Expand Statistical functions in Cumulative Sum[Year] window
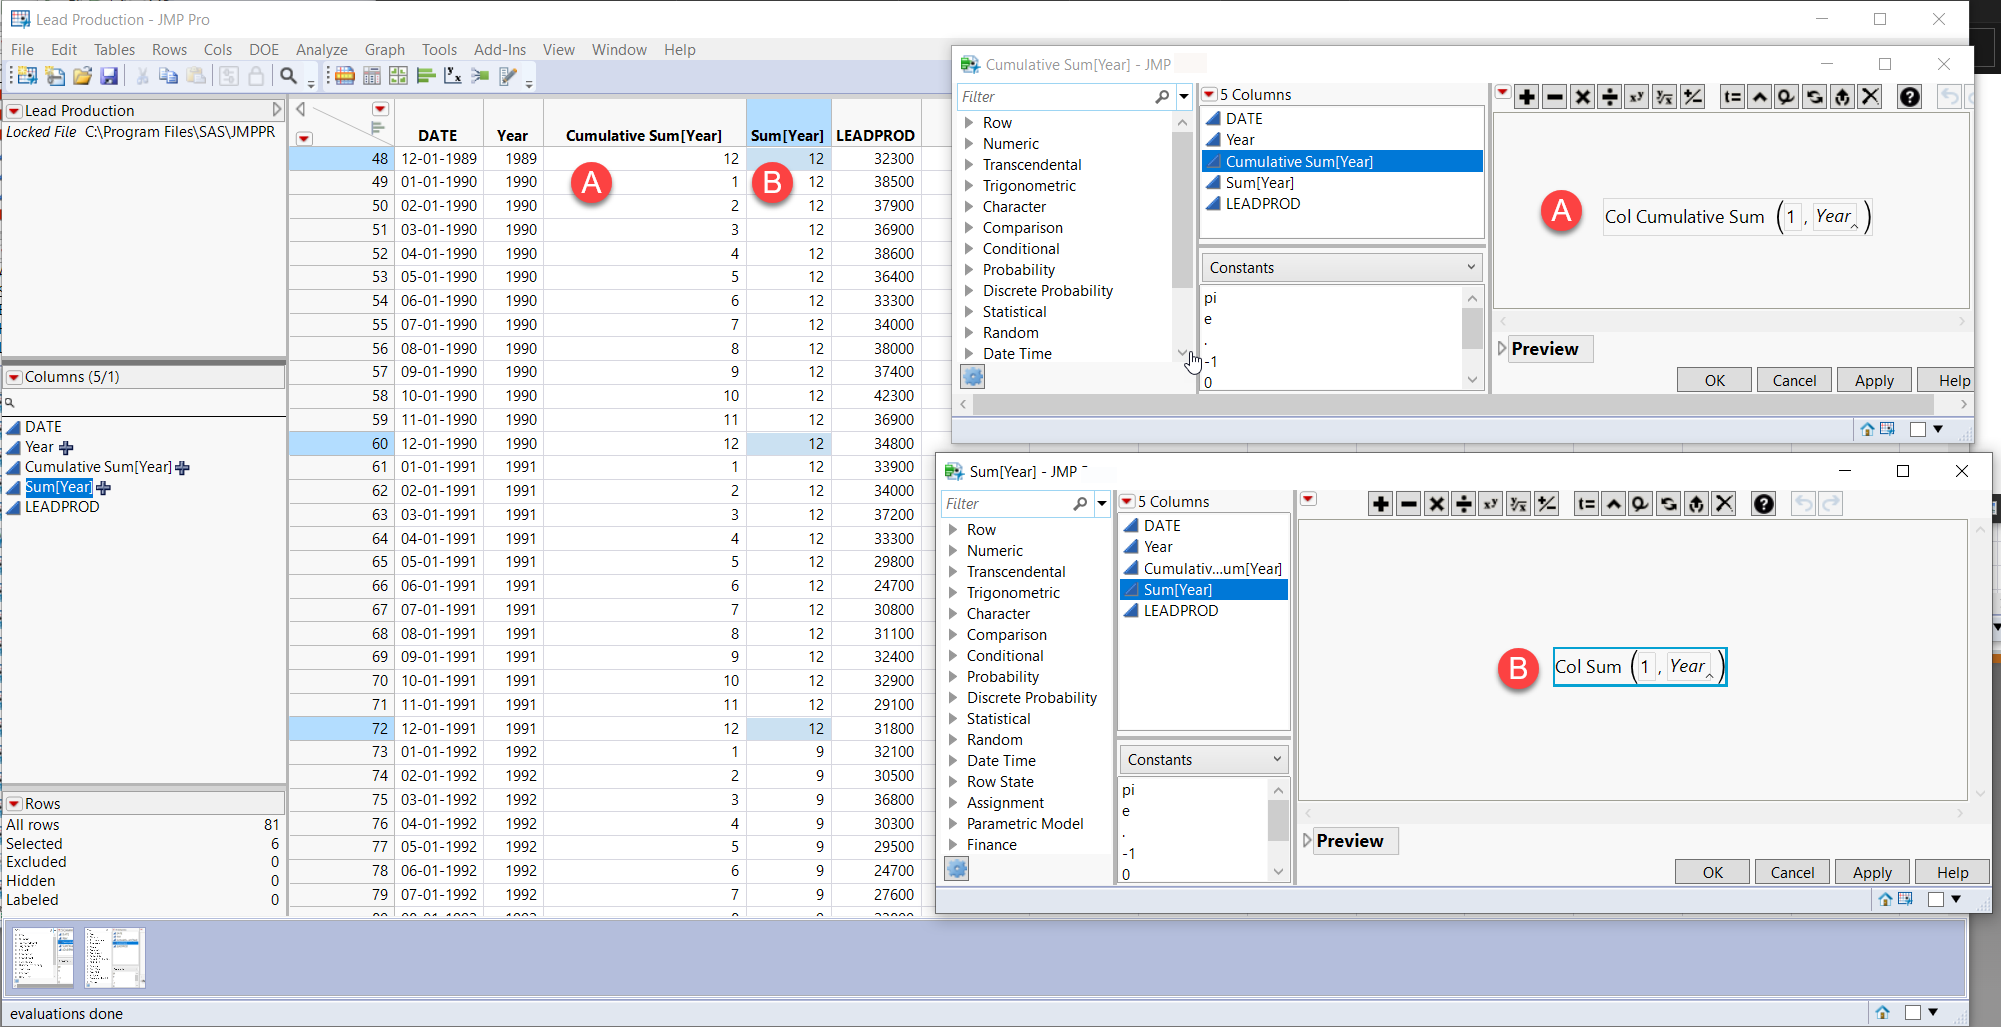The image size is (2001, 1027). click(969, 312)
